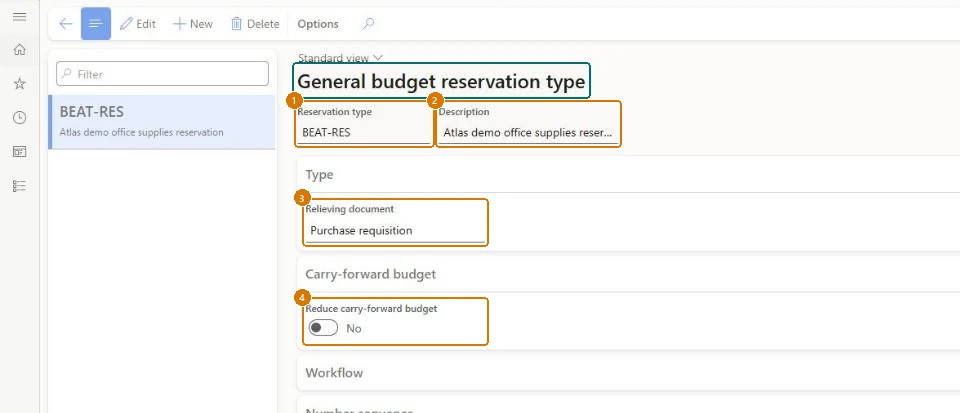Open the Options menu

(x=318, y=24)
